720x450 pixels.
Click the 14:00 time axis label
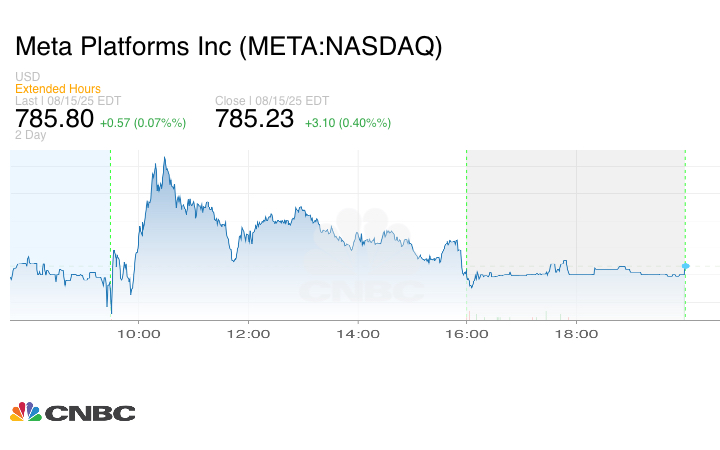pyautogui.click(x=358, y=335)
